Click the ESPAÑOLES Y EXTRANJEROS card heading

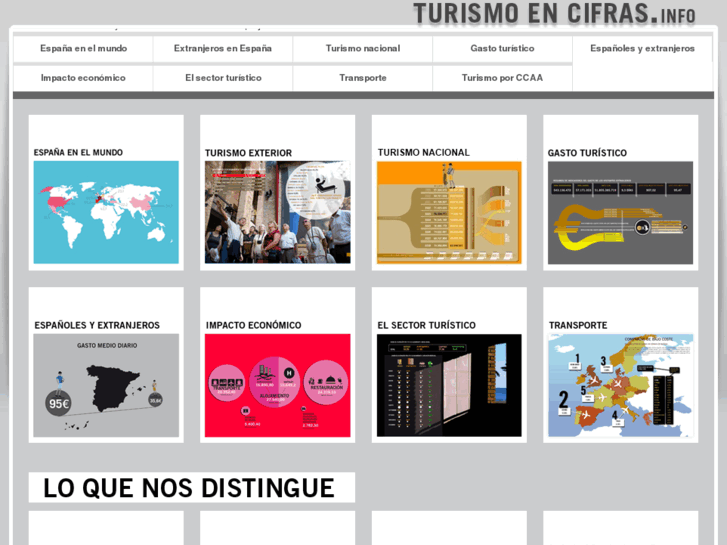pyautogui.click(x=97, y=326)
